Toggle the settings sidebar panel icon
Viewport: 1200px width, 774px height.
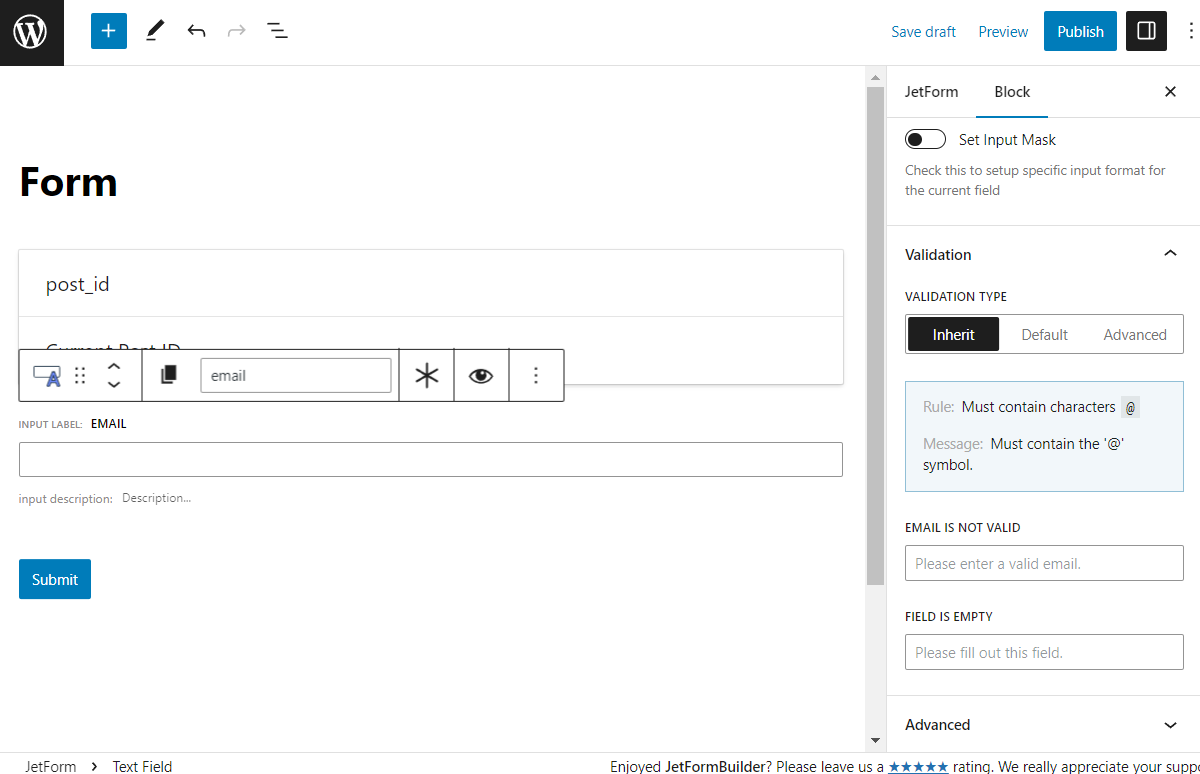(x=1146, y=31)
